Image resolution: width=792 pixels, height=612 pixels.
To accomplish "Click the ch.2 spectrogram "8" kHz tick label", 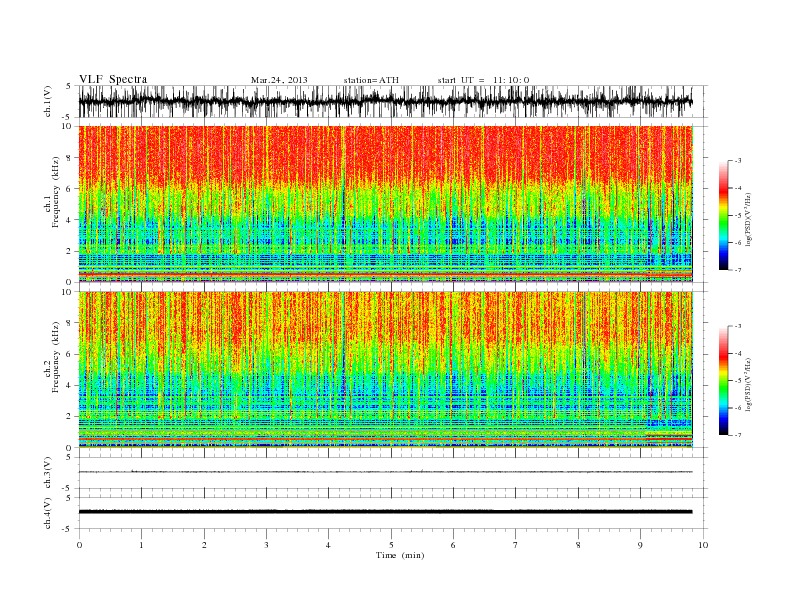I will (x=69, y=323).
